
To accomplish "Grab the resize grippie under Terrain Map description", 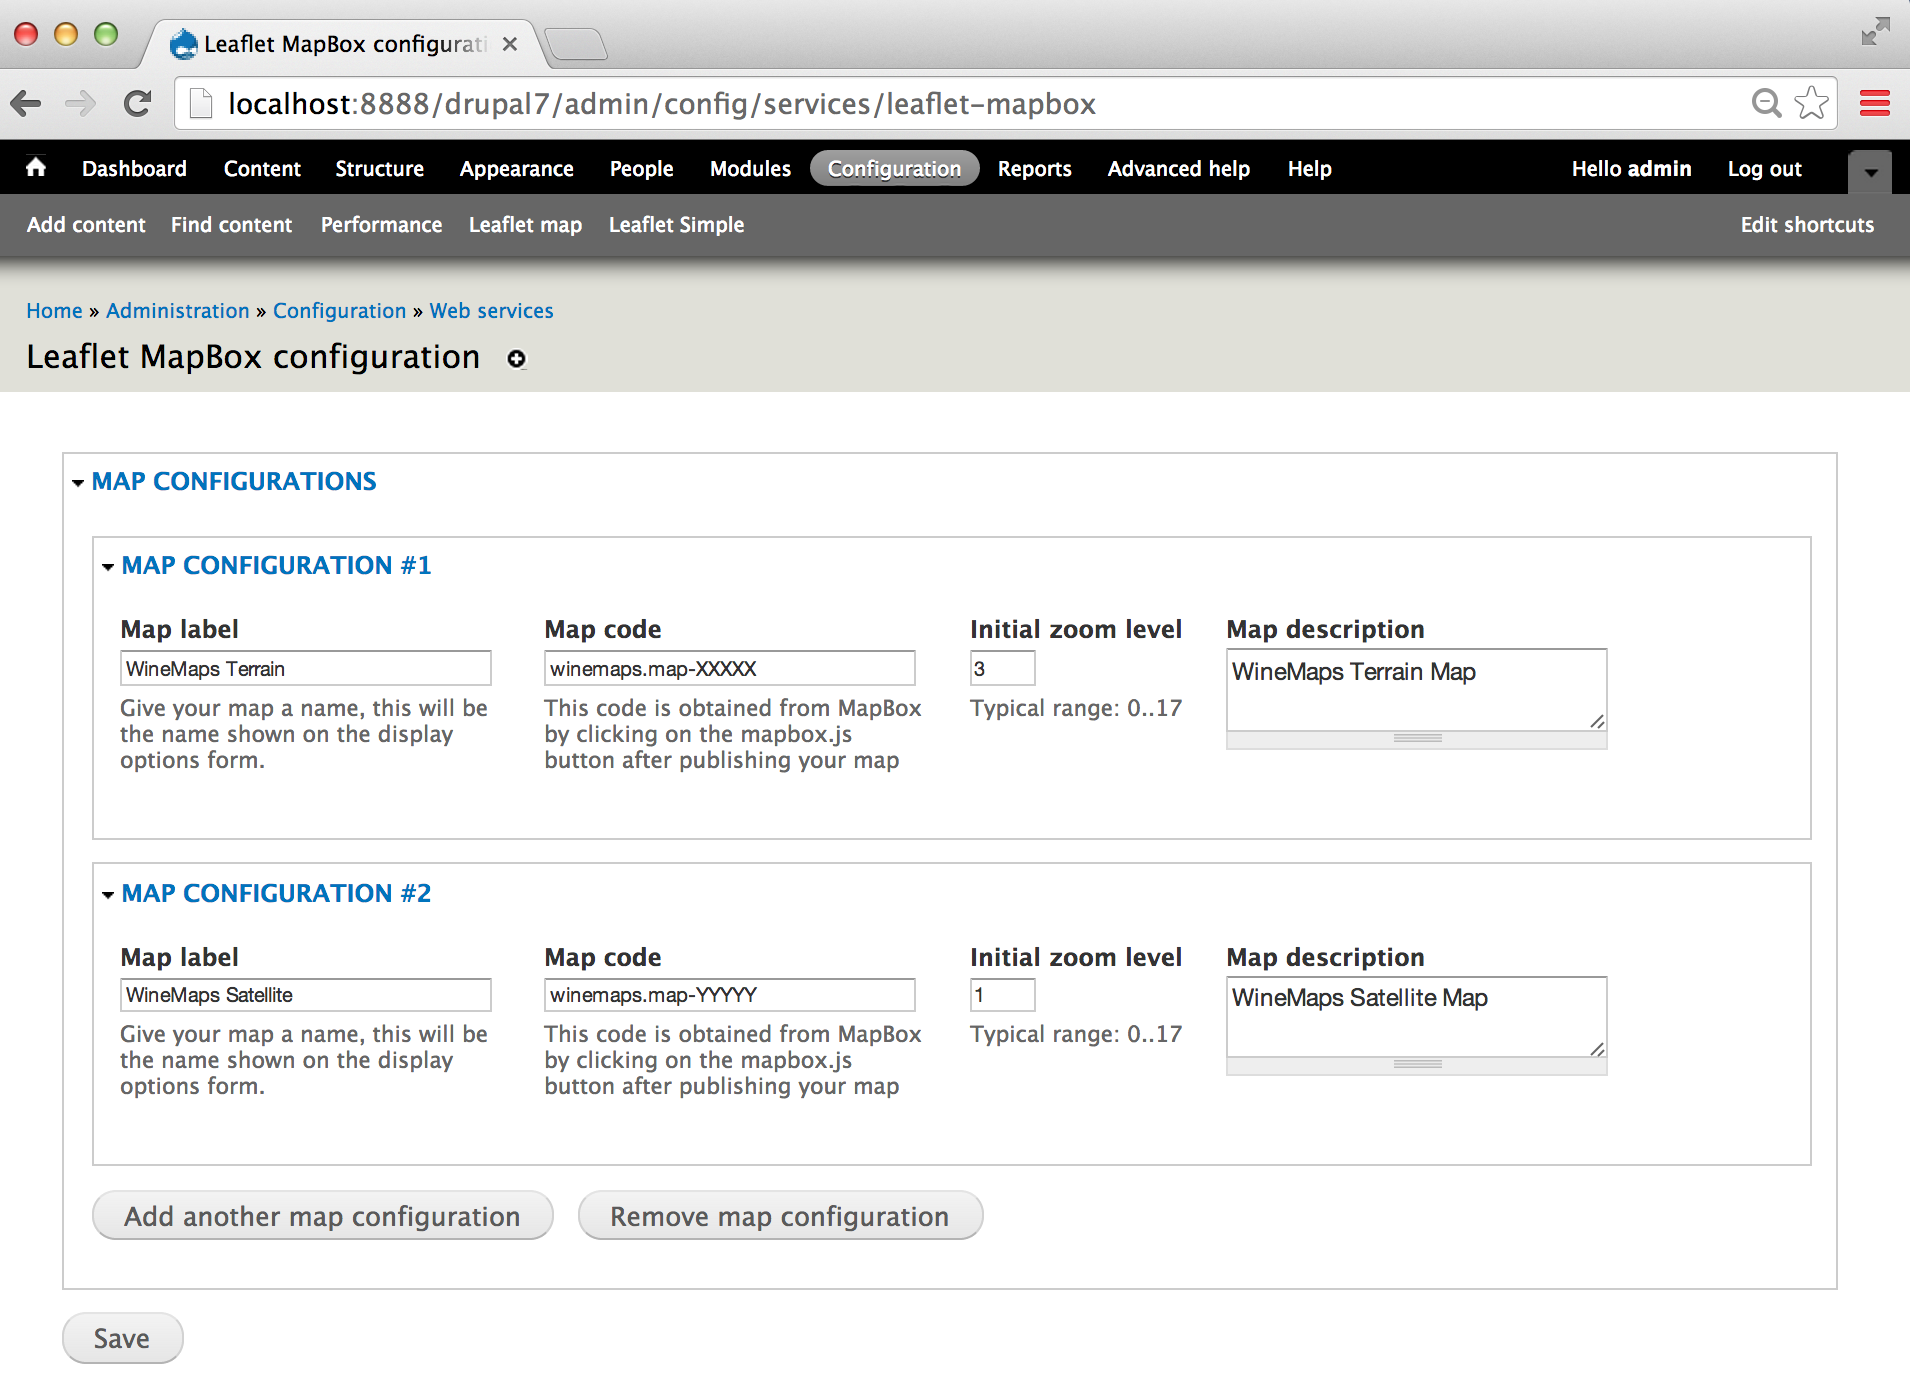I will pos(1416,739).
